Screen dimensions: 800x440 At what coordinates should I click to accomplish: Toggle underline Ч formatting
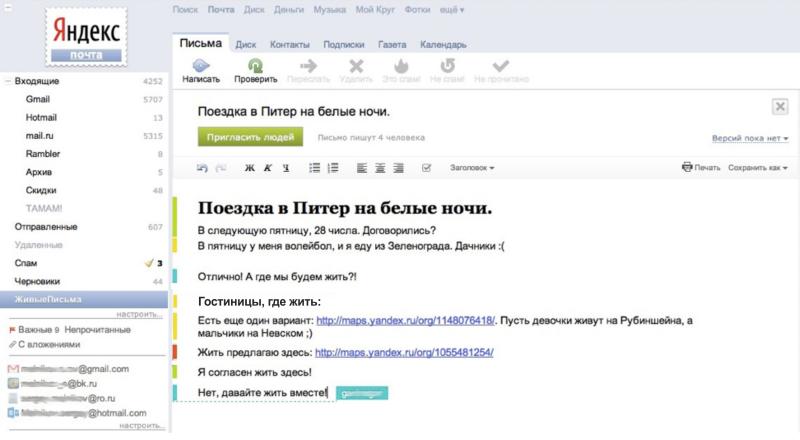pos(286,167)
